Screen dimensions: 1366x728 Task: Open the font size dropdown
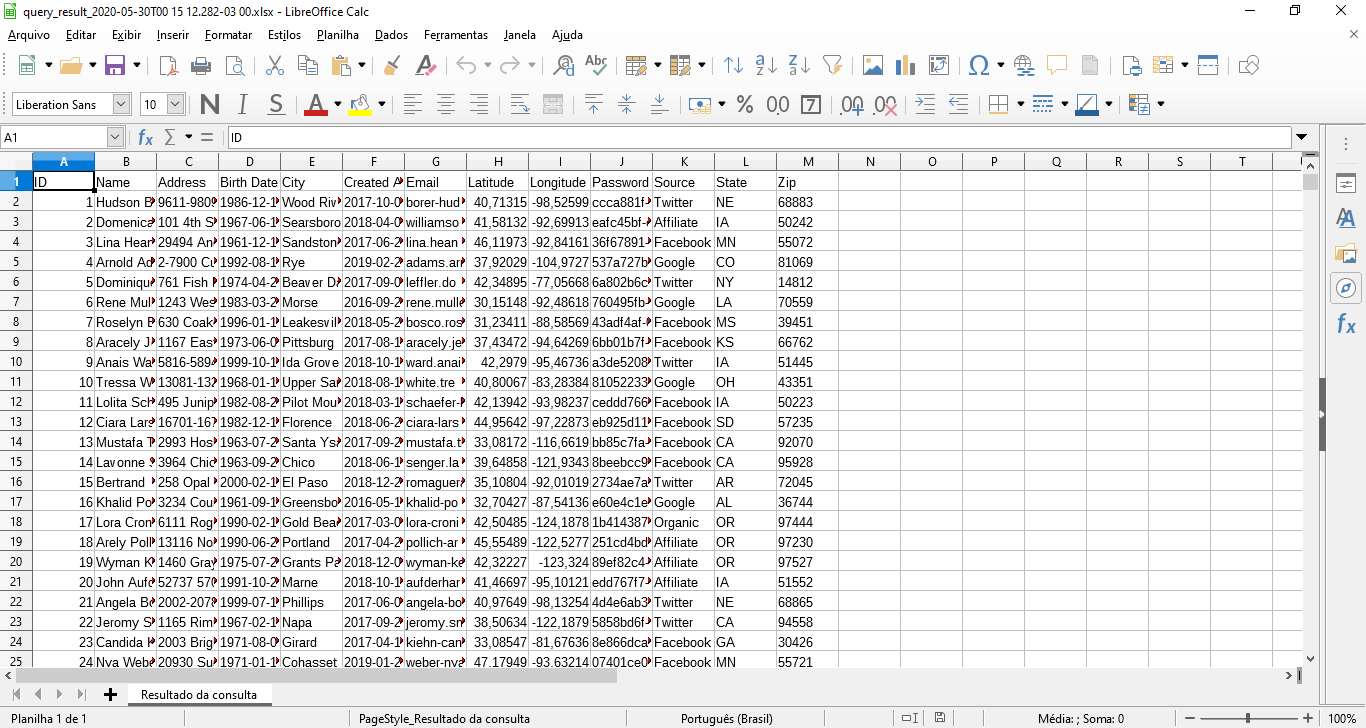176,104
